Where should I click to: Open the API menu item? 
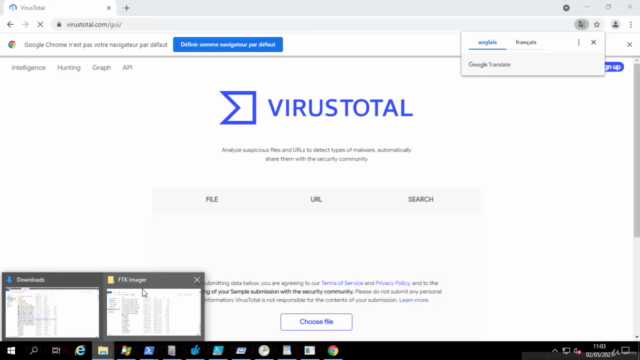[x=127, y=68]
